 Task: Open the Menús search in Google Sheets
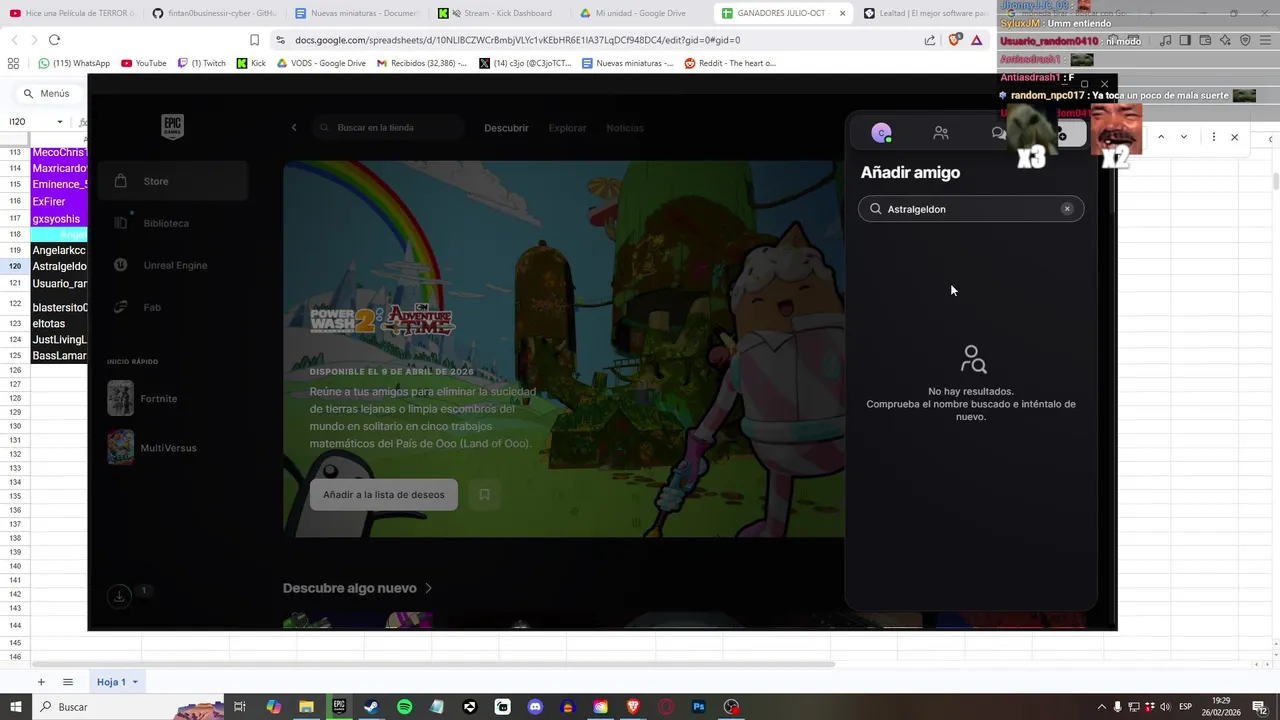[x=48, y=93]
